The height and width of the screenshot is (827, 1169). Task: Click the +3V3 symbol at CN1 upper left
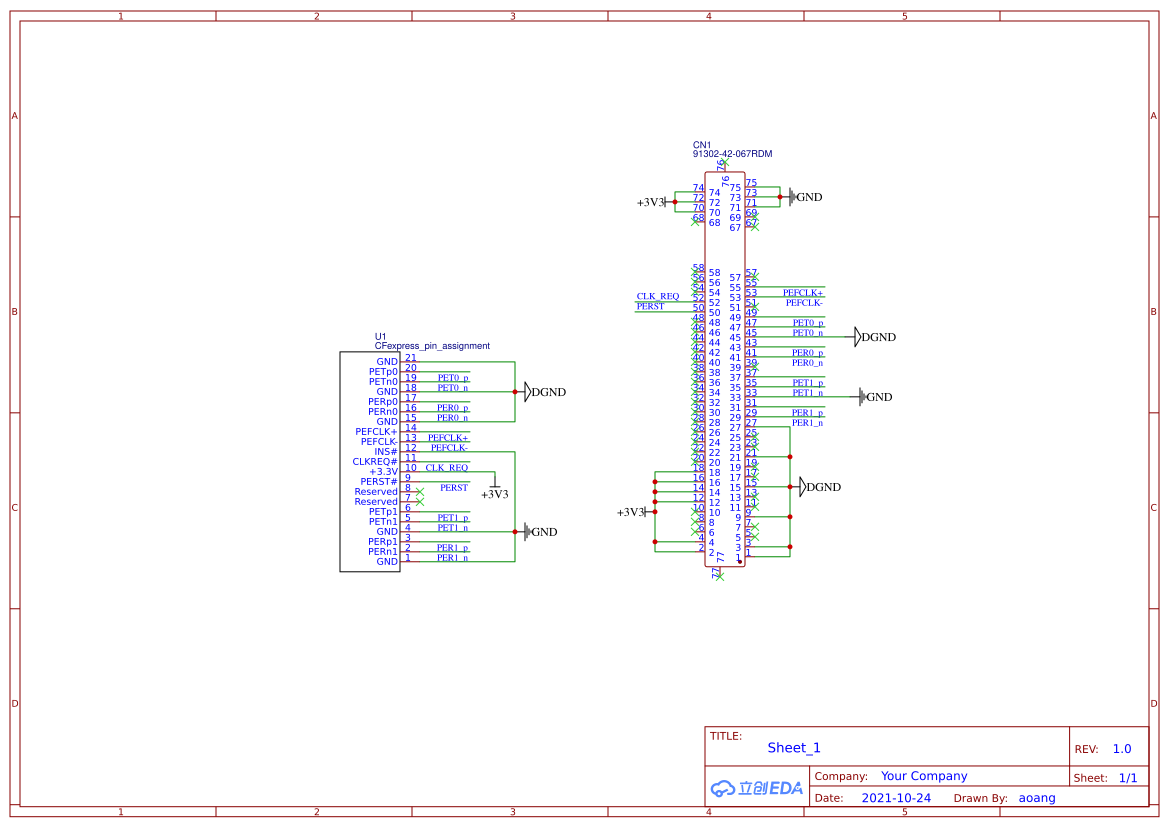[651, 202]
